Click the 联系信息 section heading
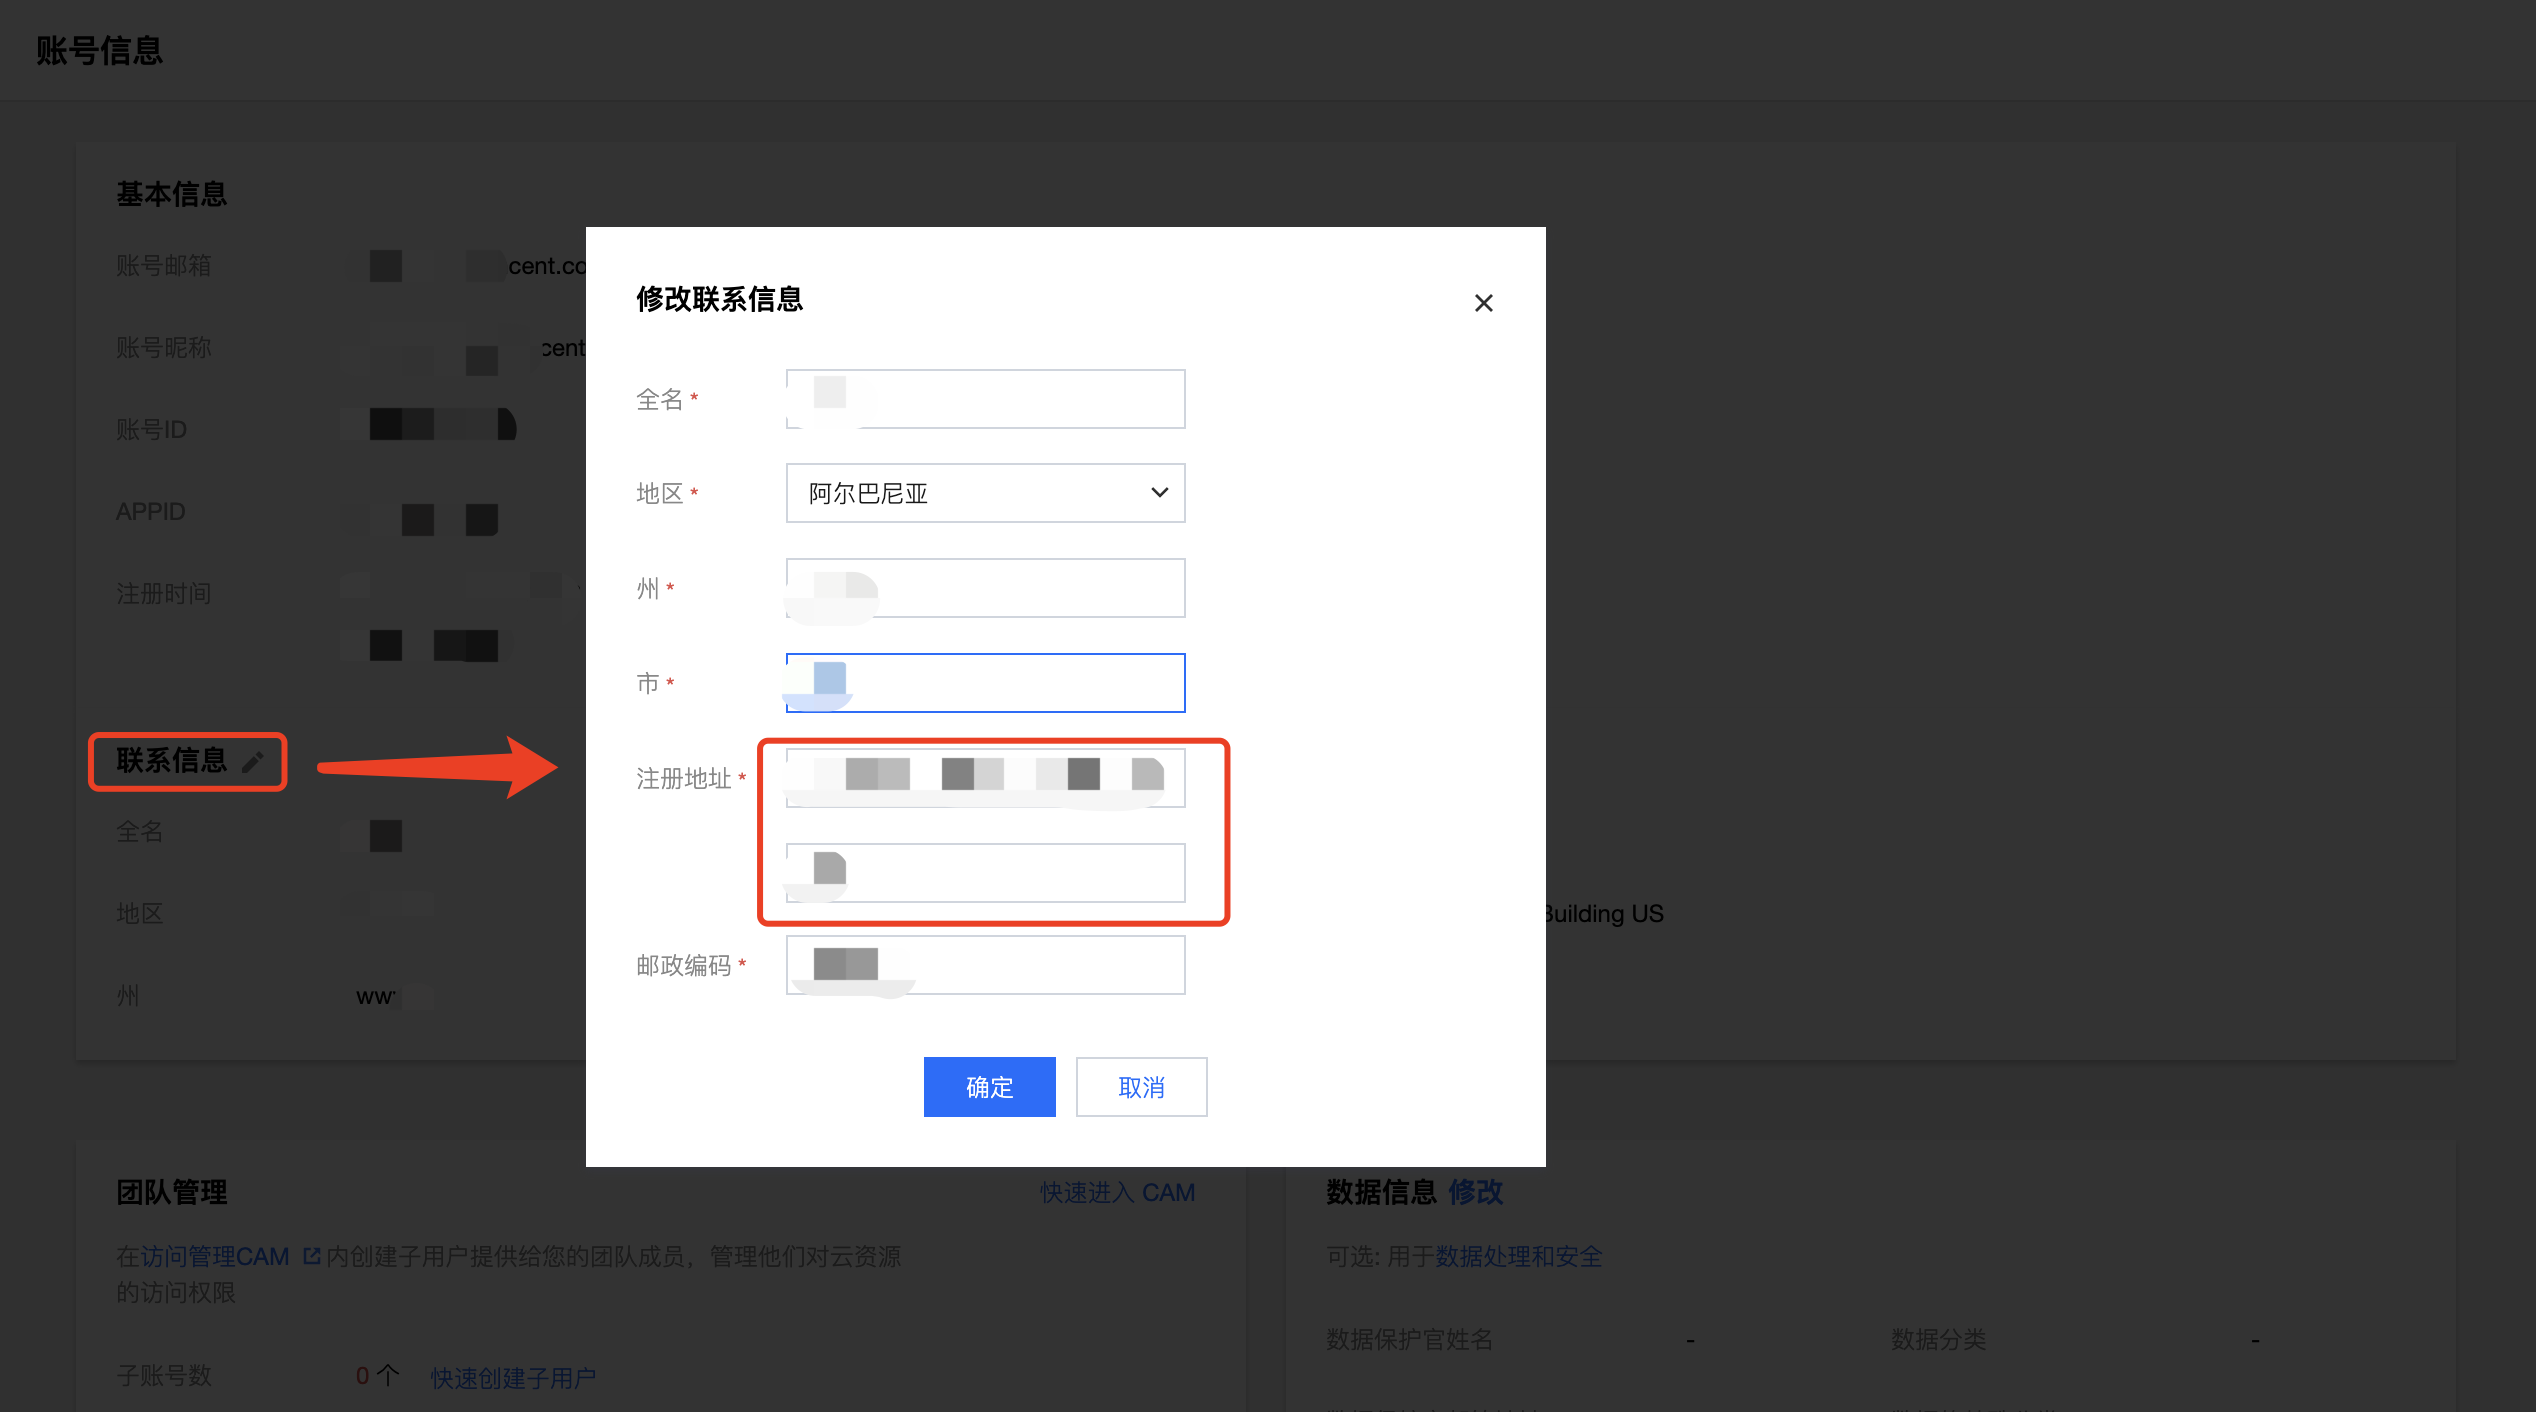Screen dimensions: 2536x1412 (172, 761)
